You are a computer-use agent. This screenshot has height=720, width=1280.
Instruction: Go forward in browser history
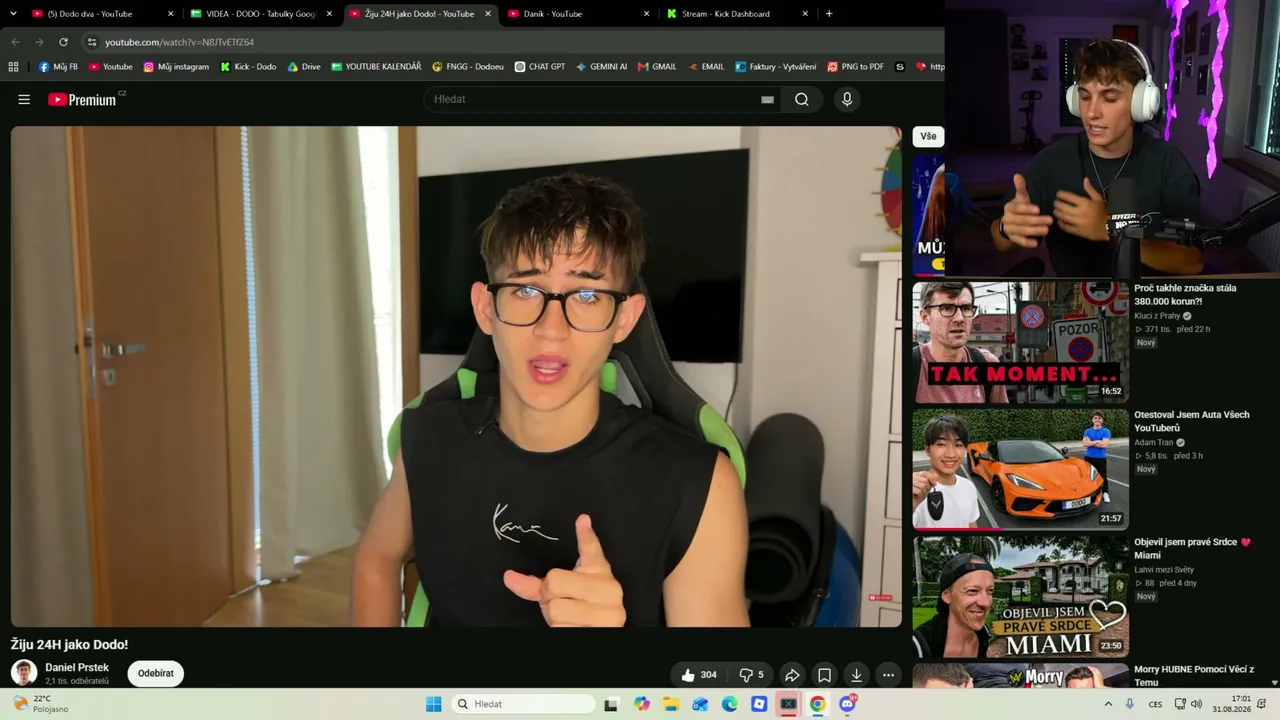39,42
